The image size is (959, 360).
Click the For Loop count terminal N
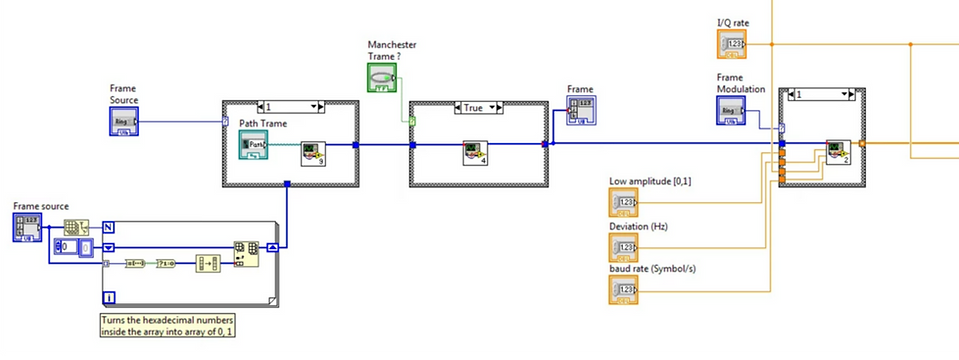[109, 227]
